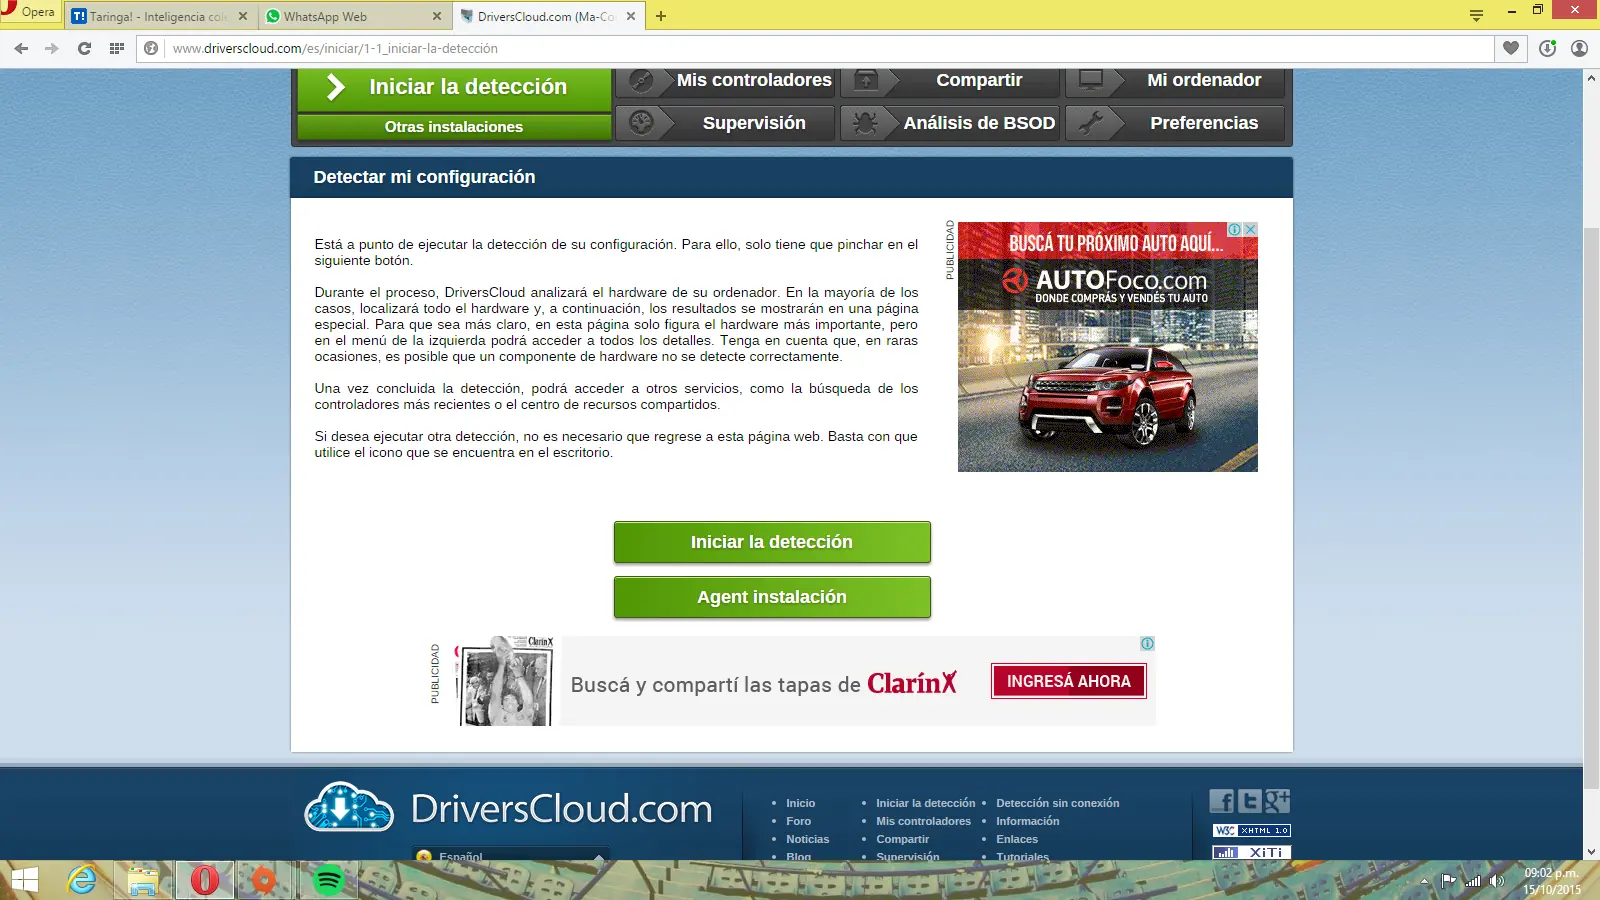Click the Mi ordenador monitor icon
This screenshot has height=900, width=1600.
[x=1091, y=81]
